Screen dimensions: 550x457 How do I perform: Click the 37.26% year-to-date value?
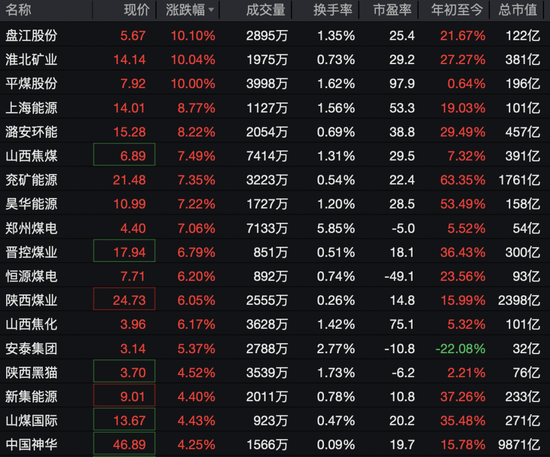[463, 397]
